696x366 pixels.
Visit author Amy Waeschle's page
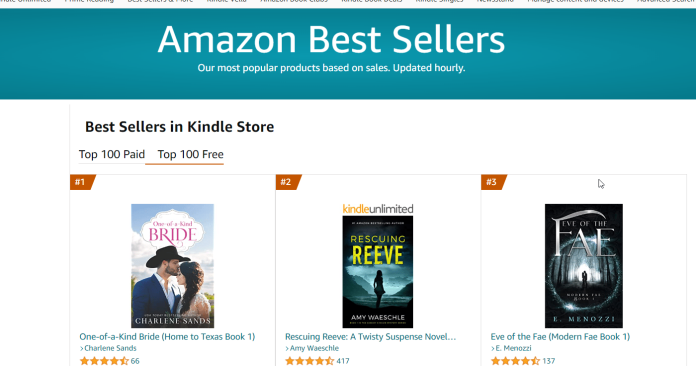(314, 348)
